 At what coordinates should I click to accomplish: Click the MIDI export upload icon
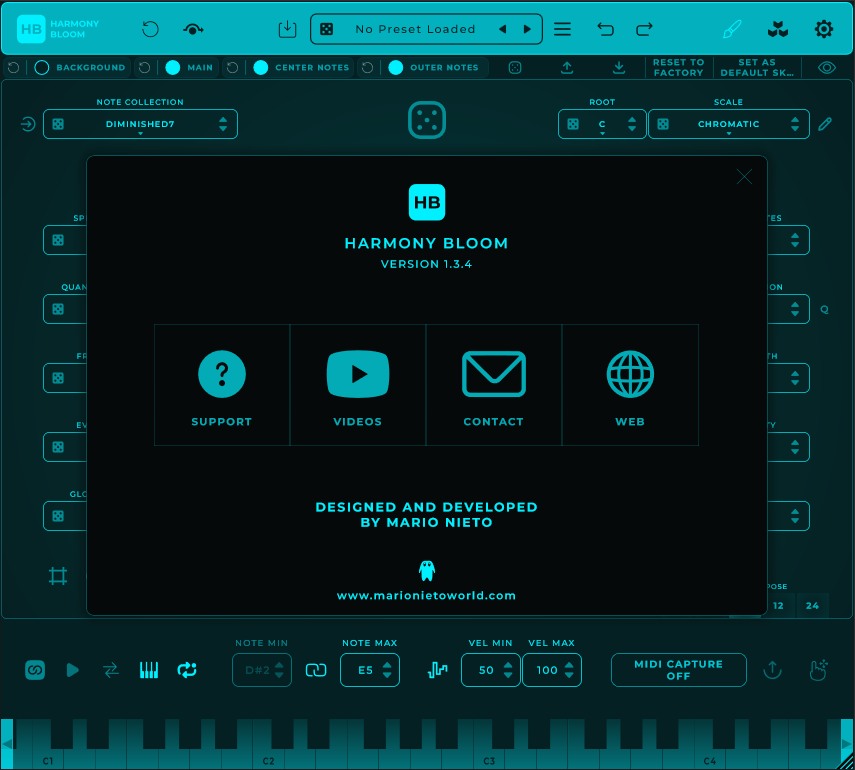coord(773,670)
